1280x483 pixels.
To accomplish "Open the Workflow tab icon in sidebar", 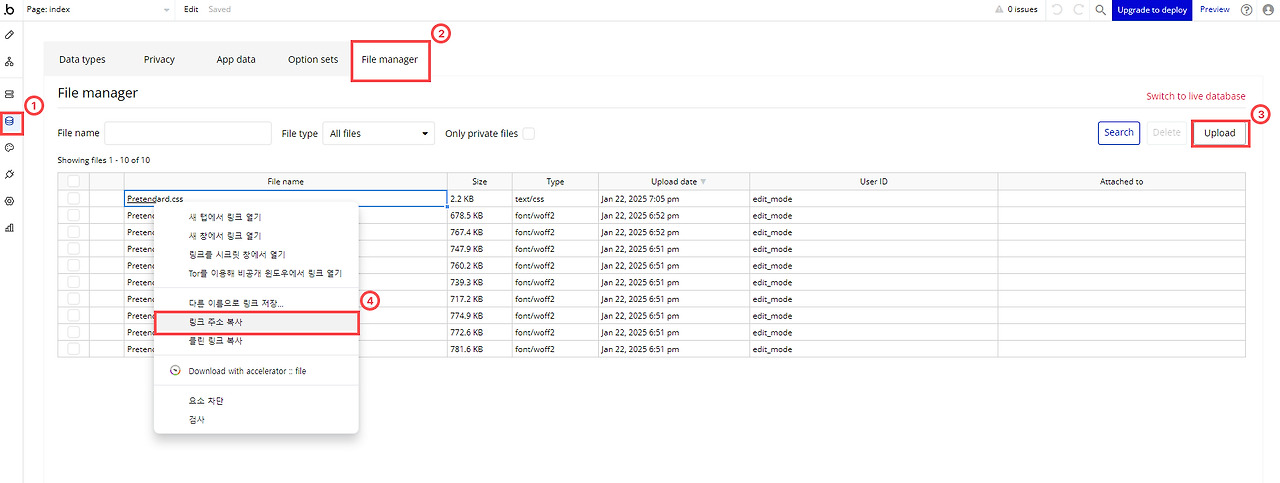I will pyautogui.click(x=10, y=62).
